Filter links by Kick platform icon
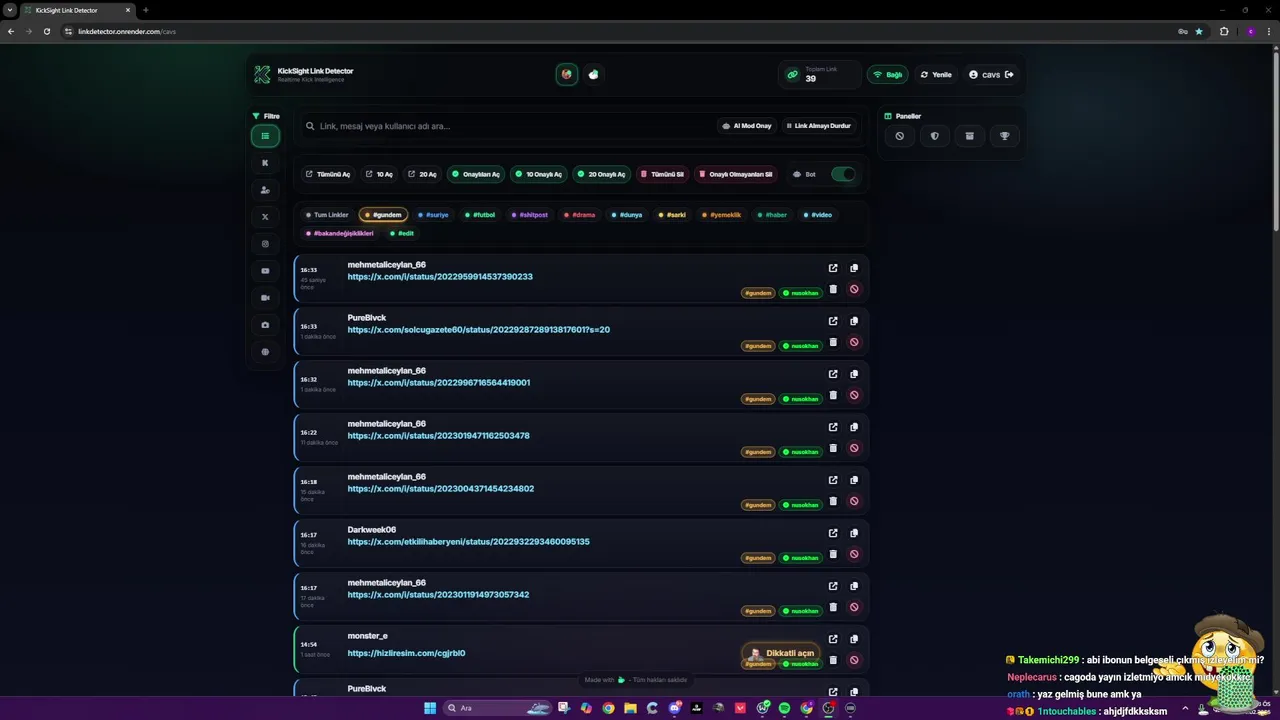 pos(265,163)
